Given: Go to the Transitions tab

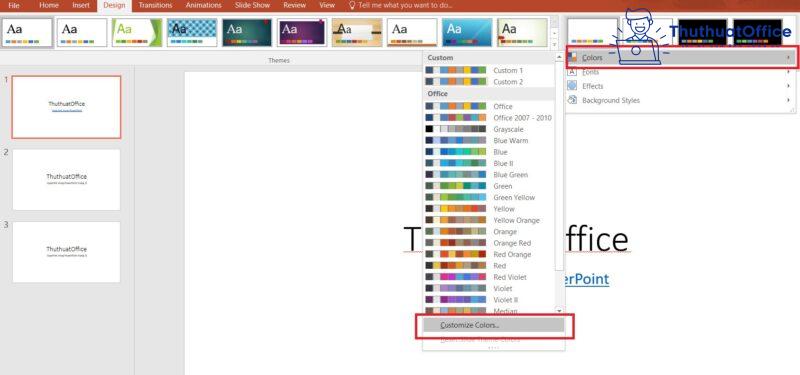Looking at the screenshot, I should (x=155, y=6).
